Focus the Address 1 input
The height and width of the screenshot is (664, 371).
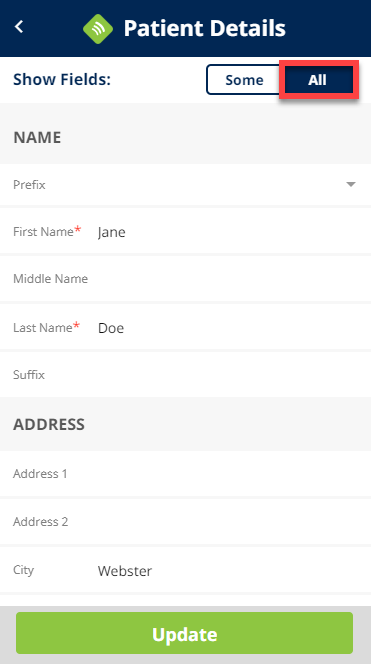tap(186, 473)
